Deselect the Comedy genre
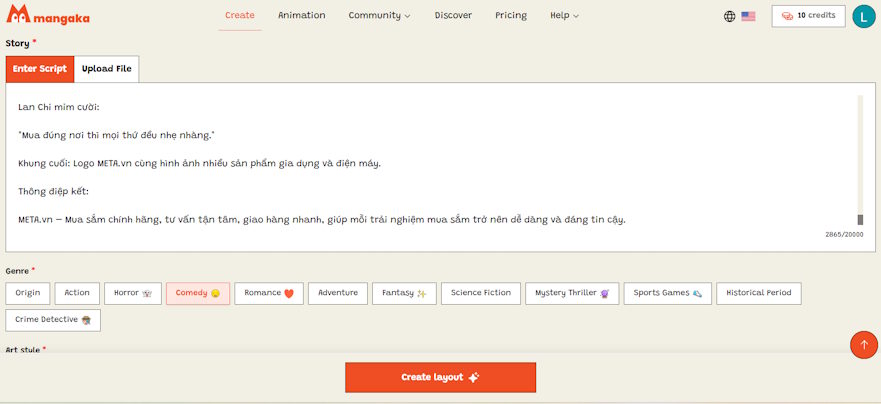 (198, 293)
